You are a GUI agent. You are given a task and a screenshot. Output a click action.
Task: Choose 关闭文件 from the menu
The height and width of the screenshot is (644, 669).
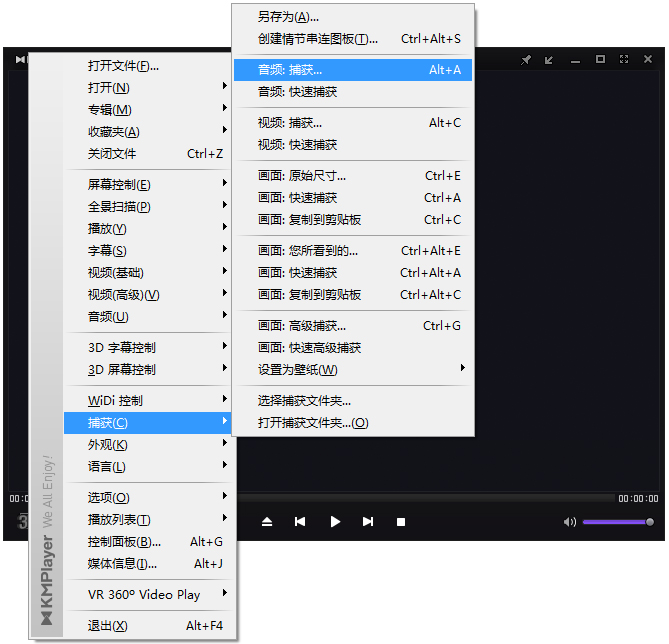[148, 154]
